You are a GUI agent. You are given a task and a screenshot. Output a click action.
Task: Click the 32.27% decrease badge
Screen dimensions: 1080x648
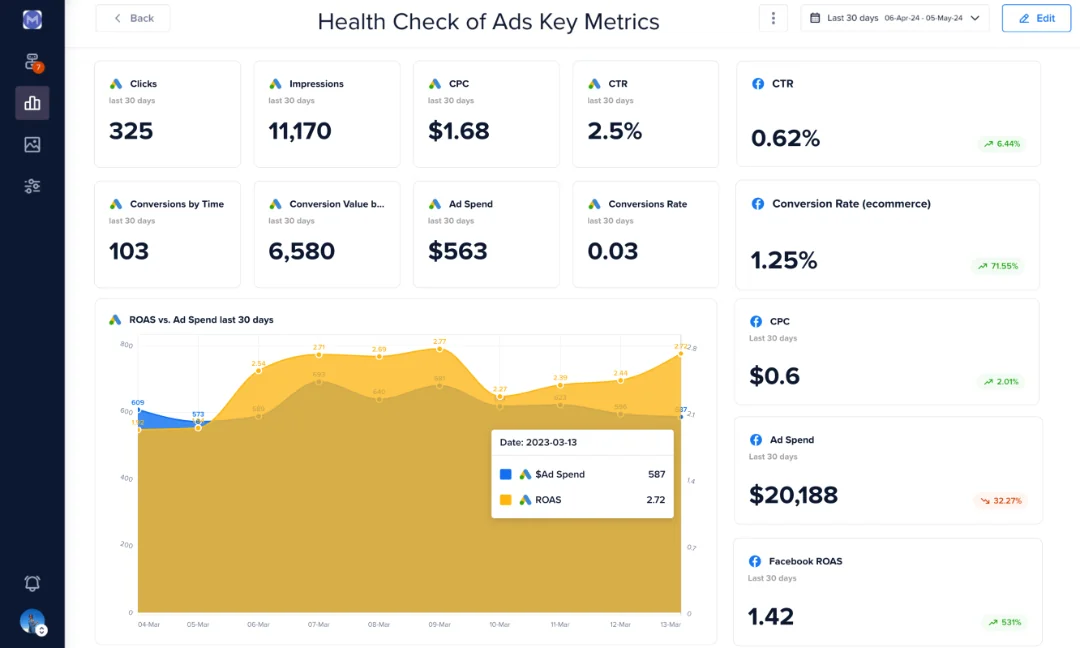click(1001, 501)
